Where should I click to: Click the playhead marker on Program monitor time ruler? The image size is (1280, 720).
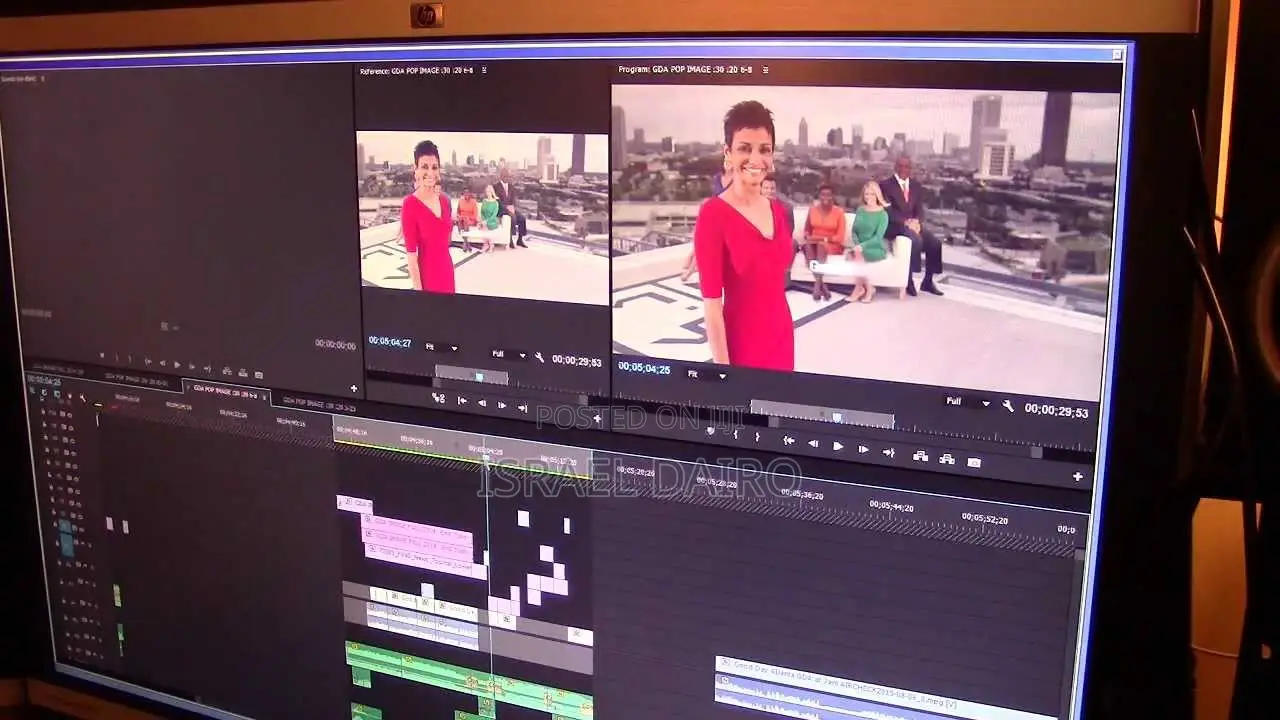(837, 417)
